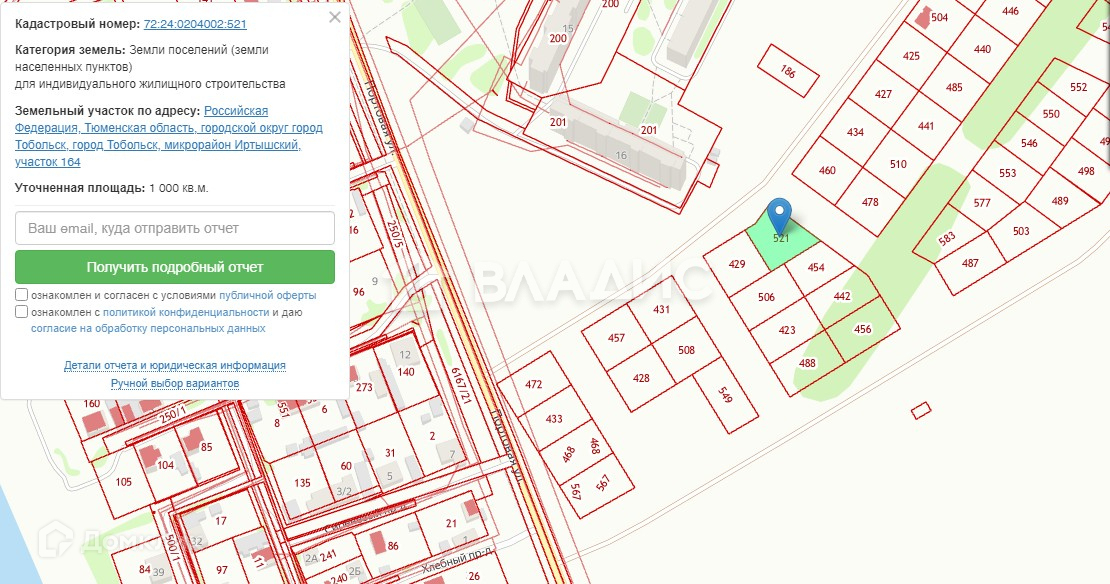The width and height of the screenshot is (1110, 584).
Task: Open 'согласие на обработку персональных данных' link
Action: (148, 328)
